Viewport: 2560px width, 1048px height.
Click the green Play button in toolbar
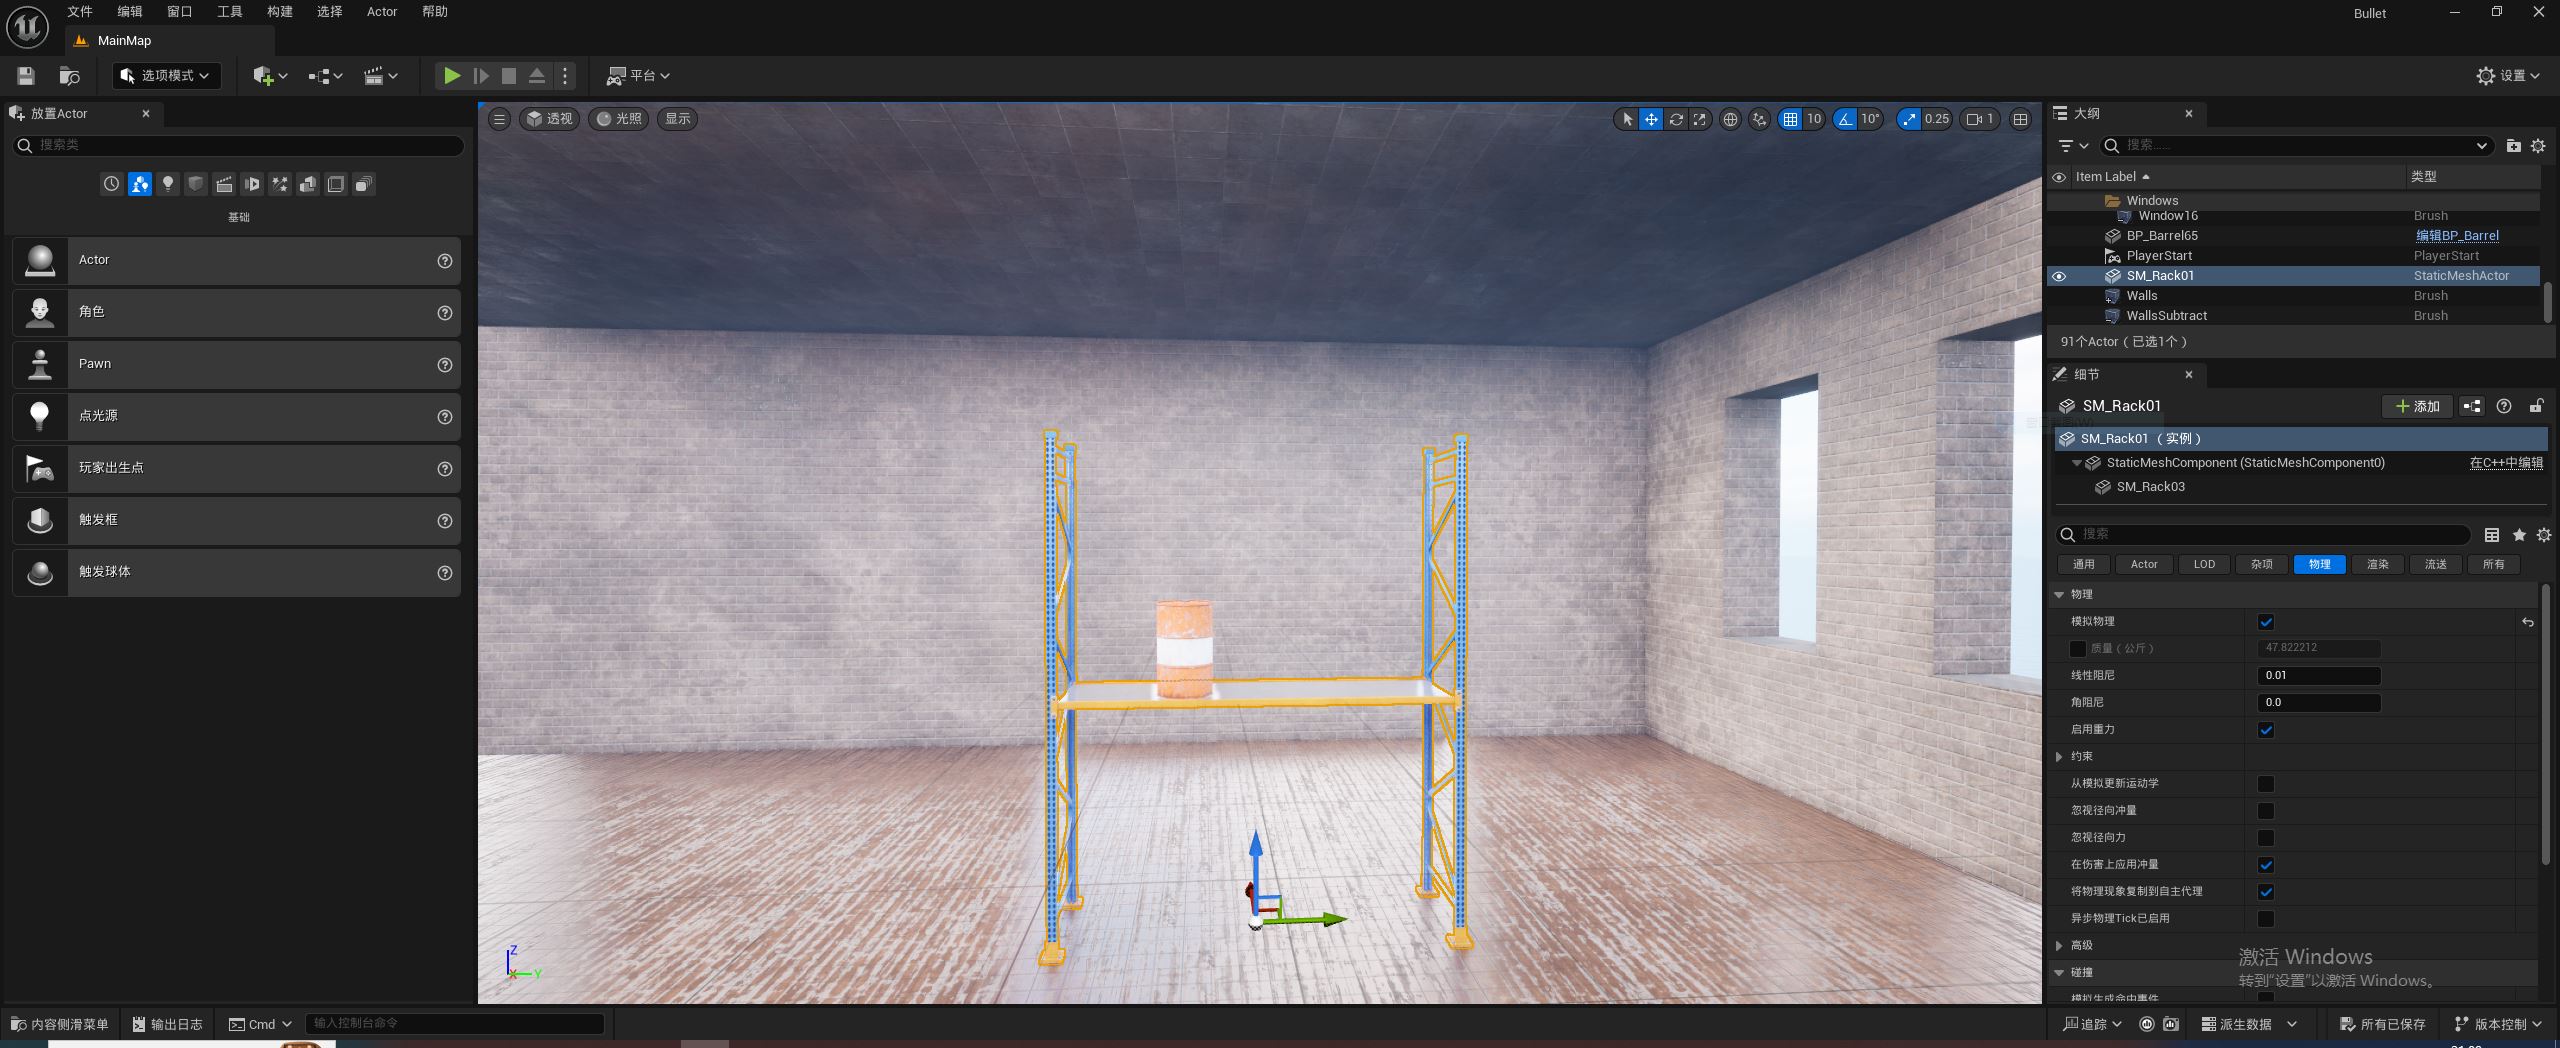452,76
